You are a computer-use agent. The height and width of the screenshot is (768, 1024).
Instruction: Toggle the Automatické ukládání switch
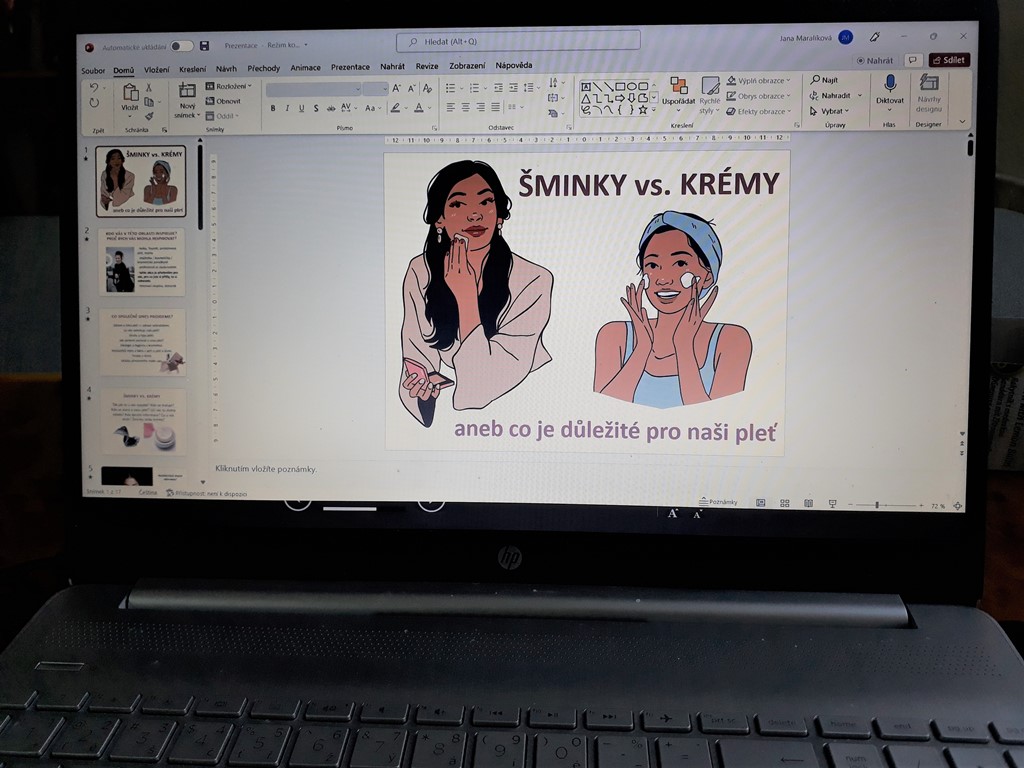[x=181, y=46]
